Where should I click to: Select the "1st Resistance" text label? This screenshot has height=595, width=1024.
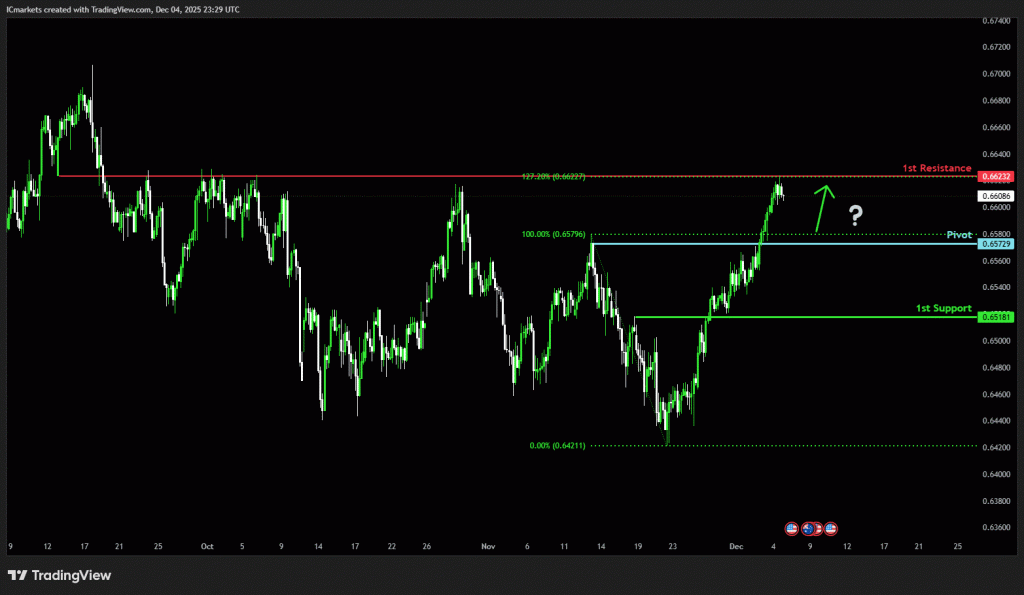937,168
